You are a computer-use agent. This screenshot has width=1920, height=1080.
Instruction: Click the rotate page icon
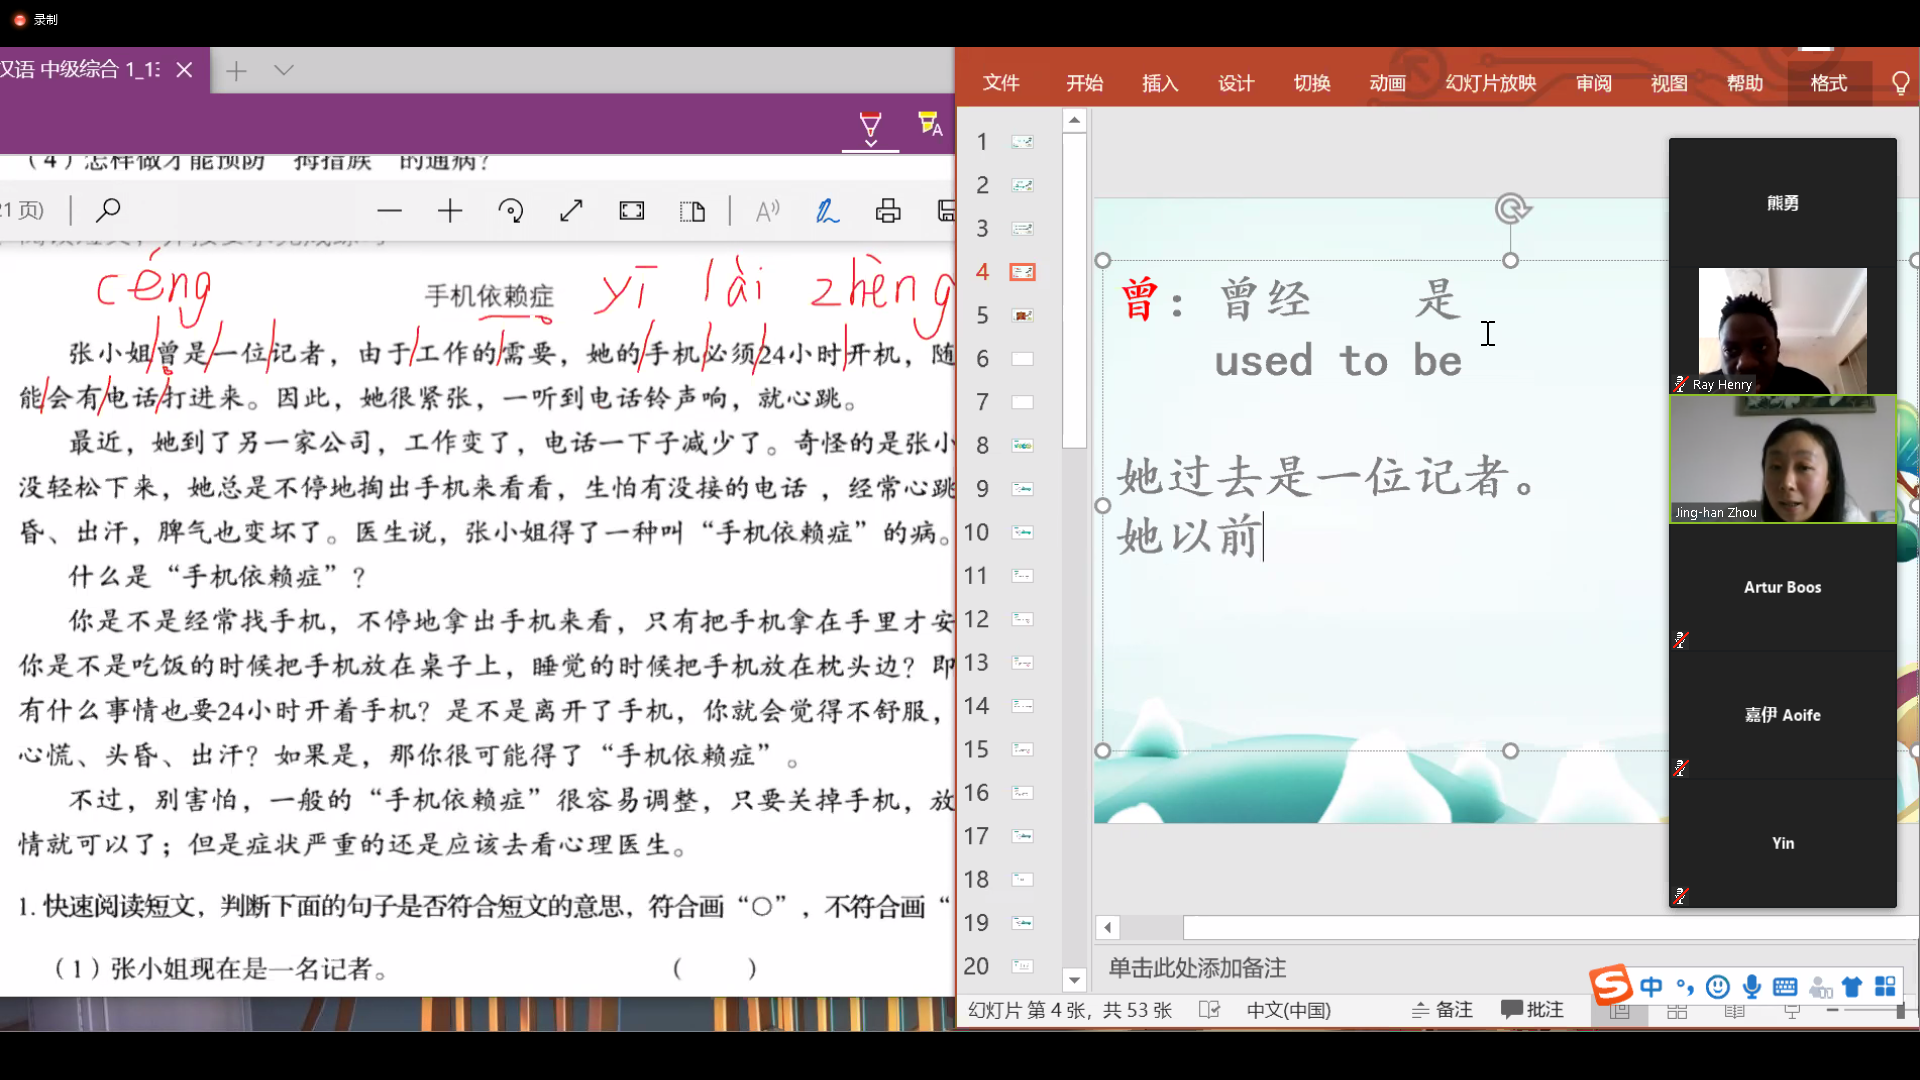[x=511, y=211]
